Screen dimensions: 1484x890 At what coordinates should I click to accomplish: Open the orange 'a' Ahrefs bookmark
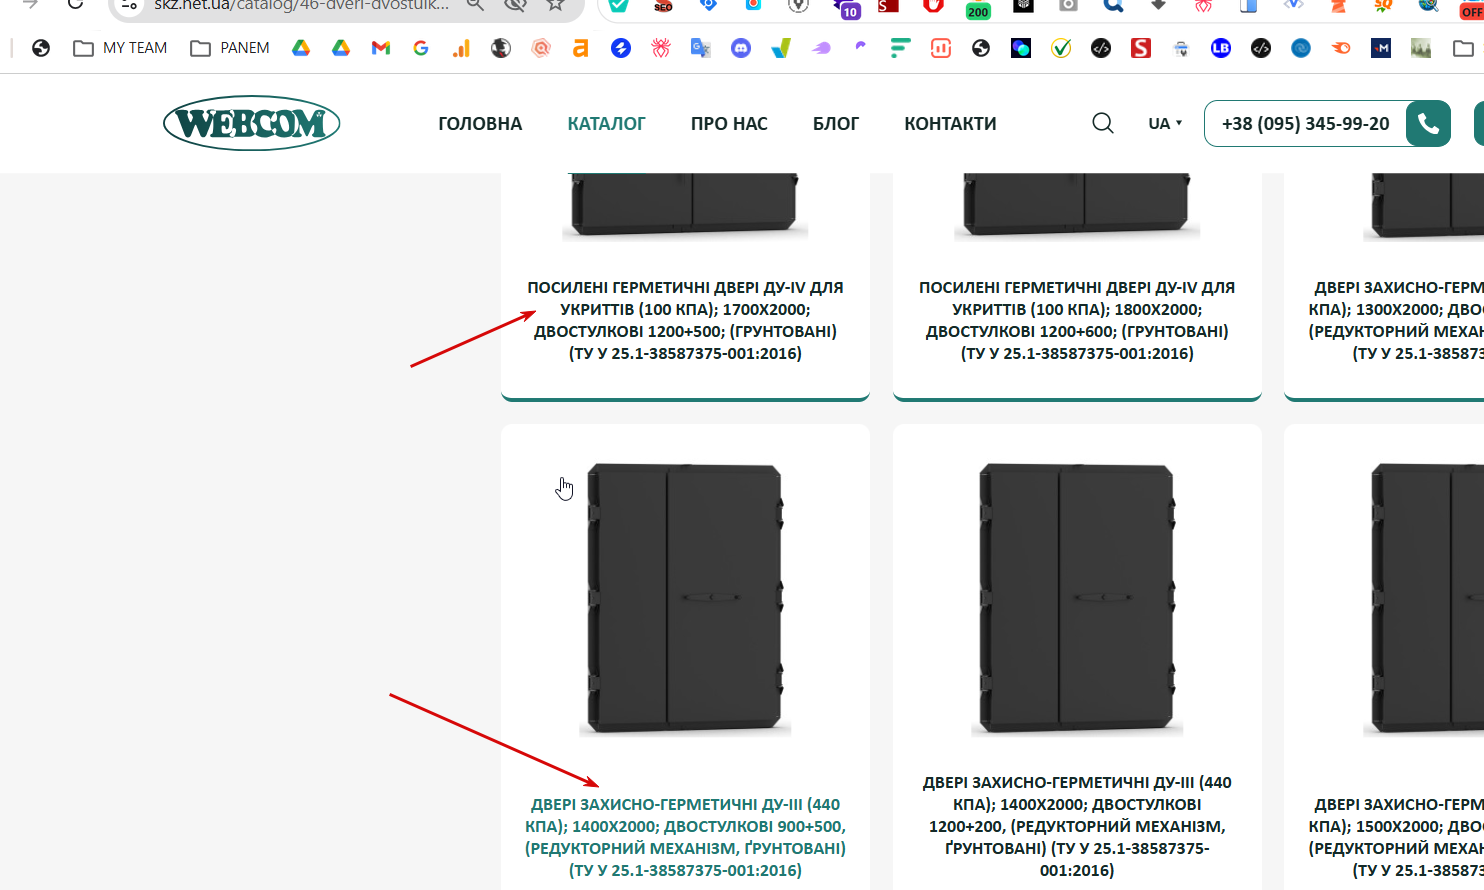click(581, 48)
